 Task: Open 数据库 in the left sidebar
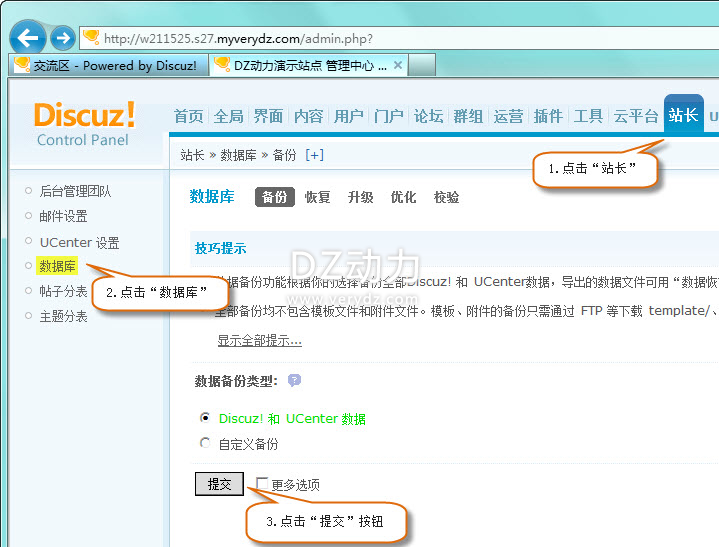57,266
